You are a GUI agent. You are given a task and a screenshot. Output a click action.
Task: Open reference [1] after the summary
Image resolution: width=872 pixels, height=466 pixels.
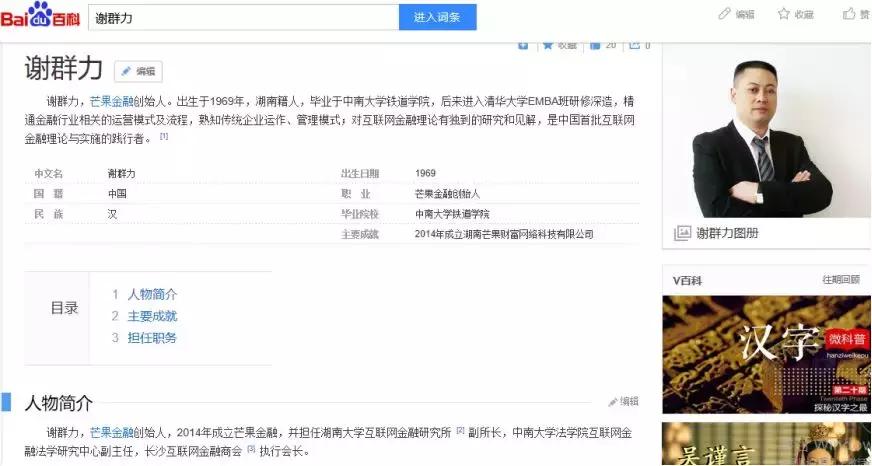pyautogui.click(x=164, y=136)
